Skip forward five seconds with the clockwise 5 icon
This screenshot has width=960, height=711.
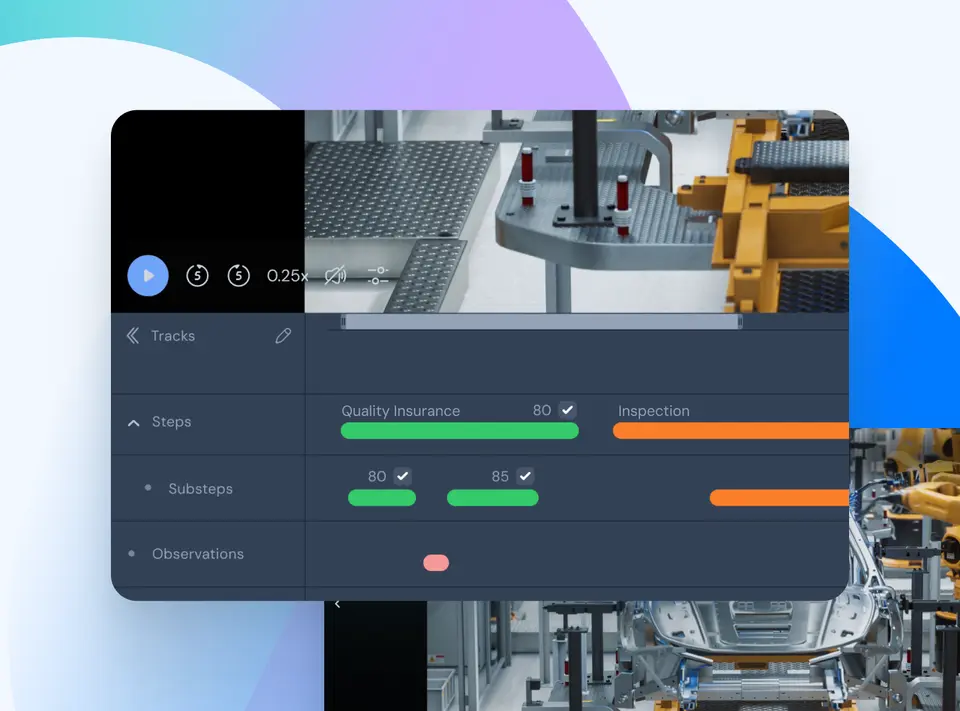click(x=239, y=276)
